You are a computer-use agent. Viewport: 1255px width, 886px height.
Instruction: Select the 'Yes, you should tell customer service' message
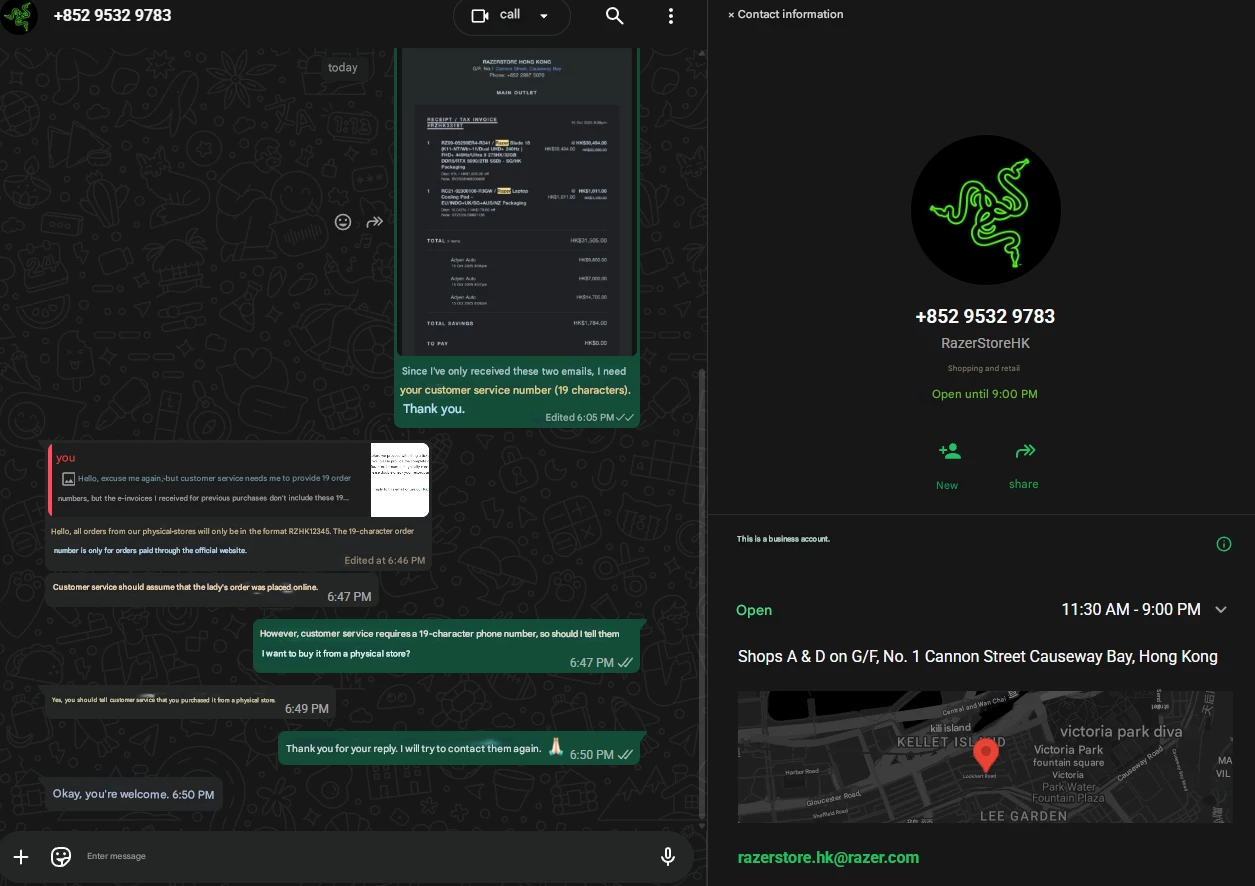(x=190, y=703)
